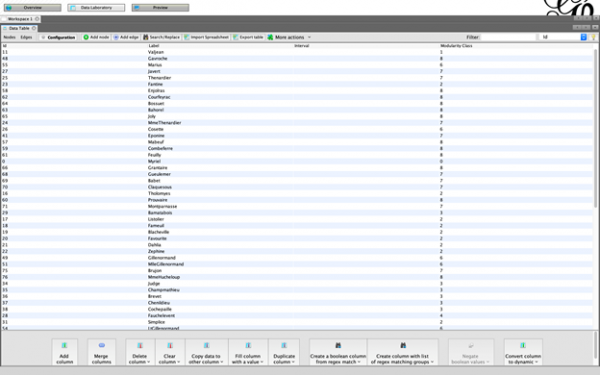Image resolution: width=600 pixels, height=375 pixels.
Task: Click the Add column button
Action: [x=64, y=352]
